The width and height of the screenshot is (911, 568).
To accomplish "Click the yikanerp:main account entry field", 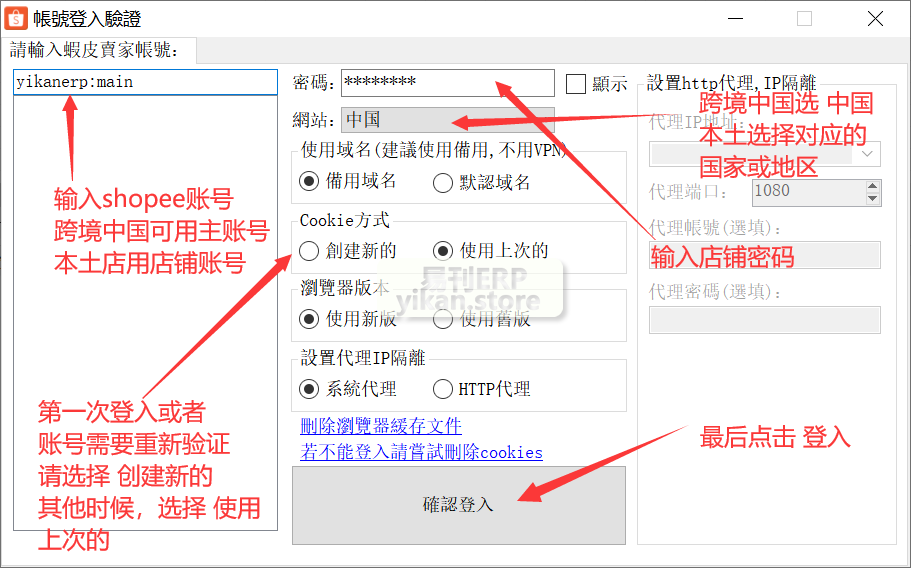I will coord(145,82).
